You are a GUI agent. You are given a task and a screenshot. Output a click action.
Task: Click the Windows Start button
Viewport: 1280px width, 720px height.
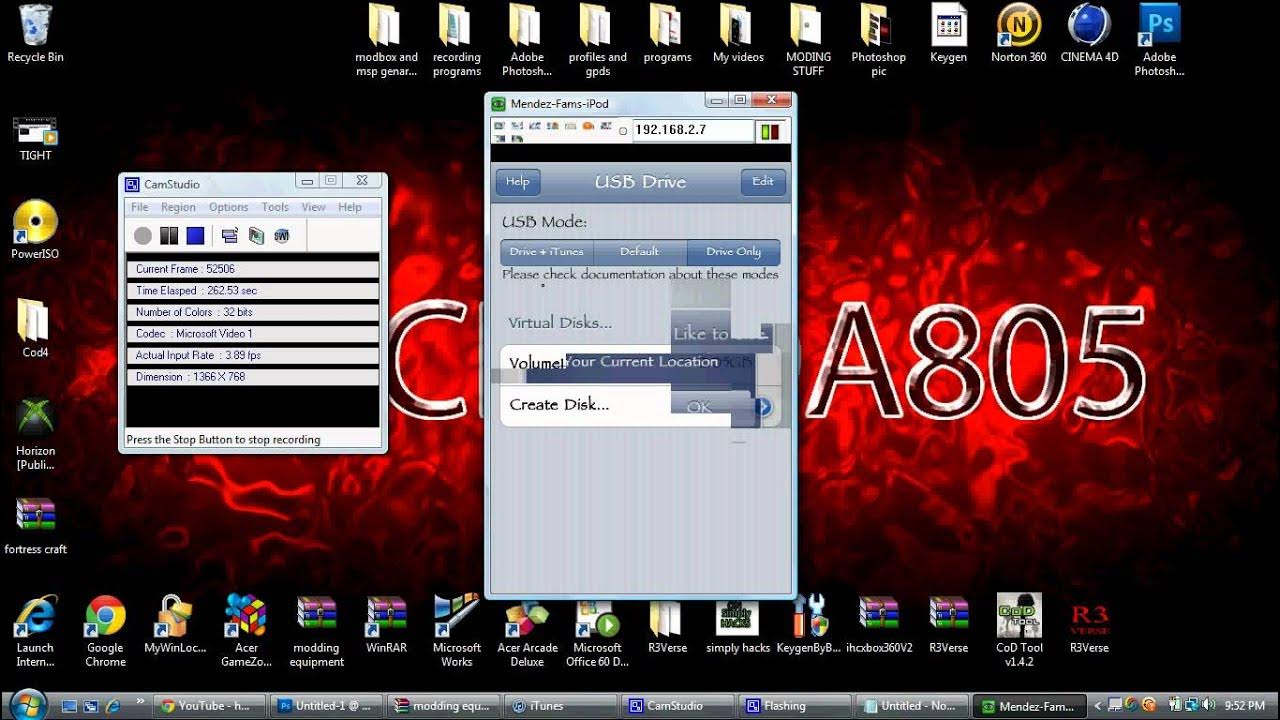[28, 705]
